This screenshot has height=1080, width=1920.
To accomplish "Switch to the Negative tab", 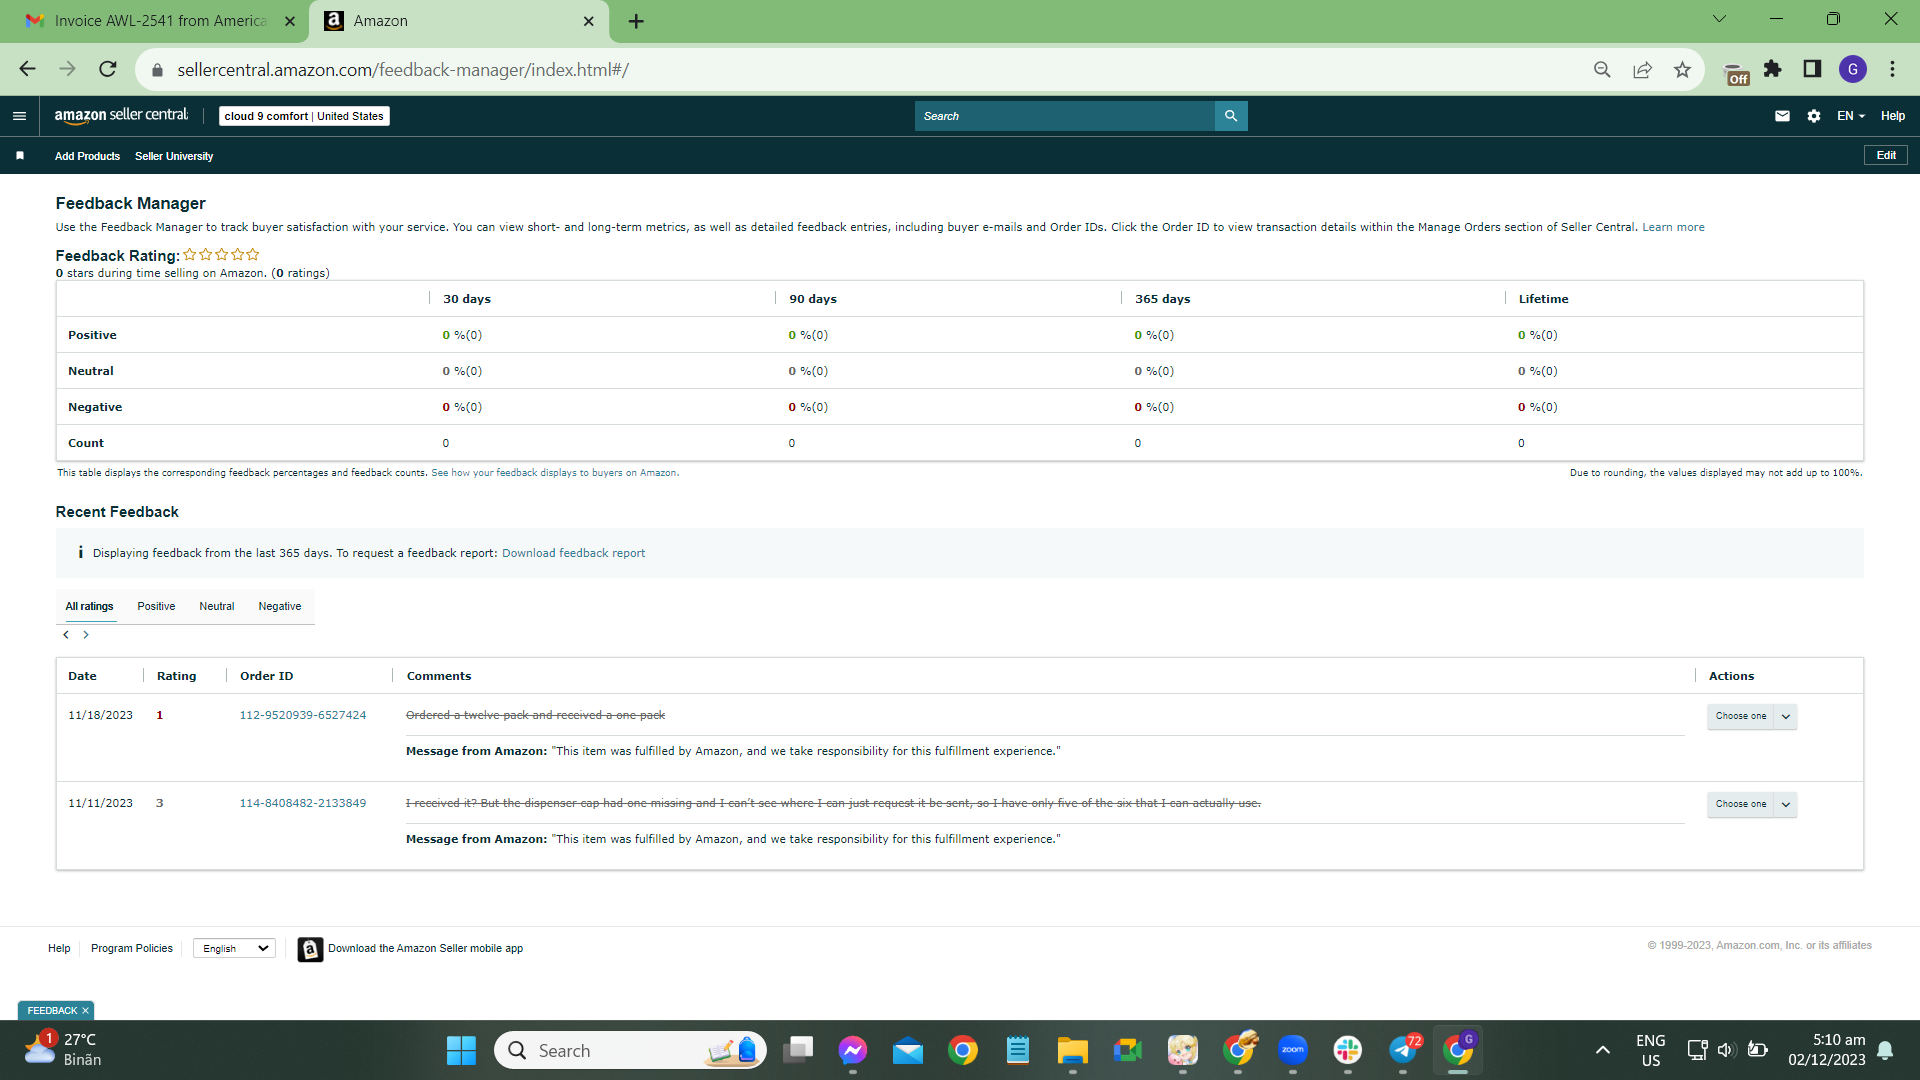I will 280,606.
